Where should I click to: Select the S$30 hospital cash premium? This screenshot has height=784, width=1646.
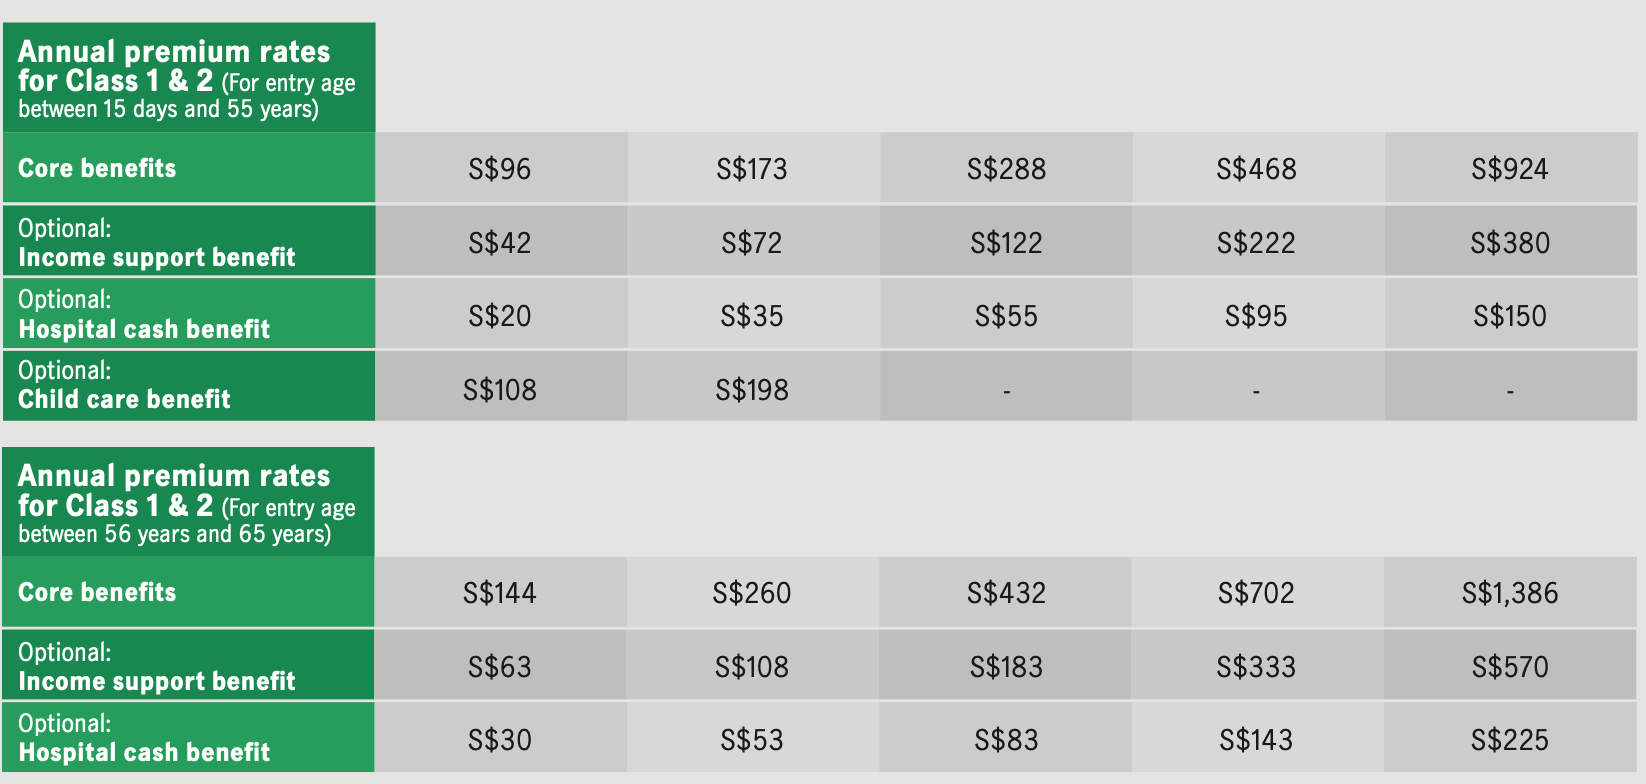pos(500,740)
